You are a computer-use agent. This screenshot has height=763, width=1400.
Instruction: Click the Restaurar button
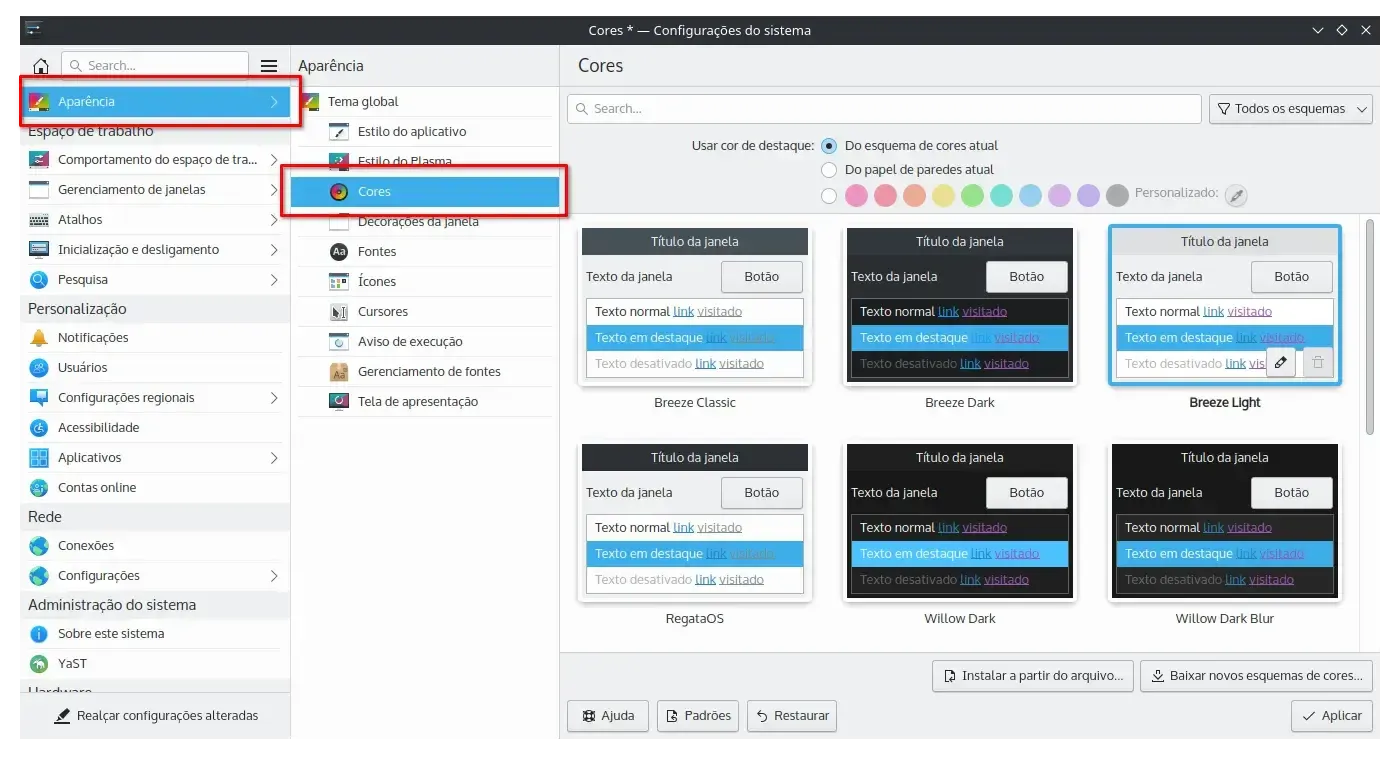tap(792, 716)
